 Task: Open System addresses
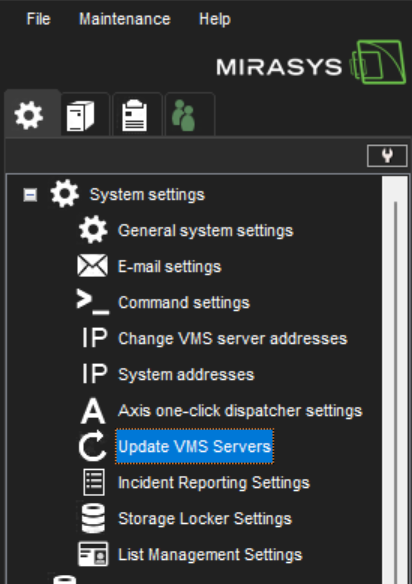(x=186, y=375)
